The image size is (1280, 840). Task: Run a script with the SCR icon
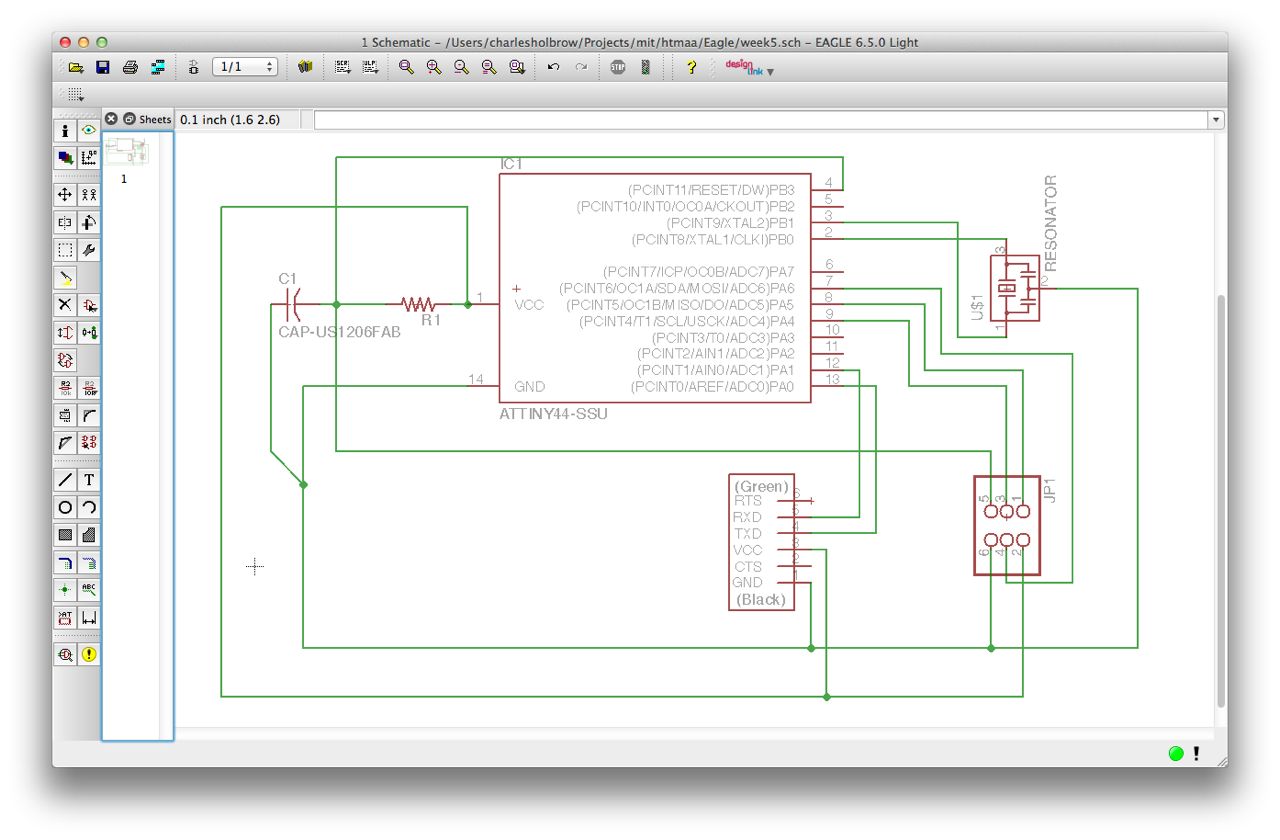(x=342, y=67)
